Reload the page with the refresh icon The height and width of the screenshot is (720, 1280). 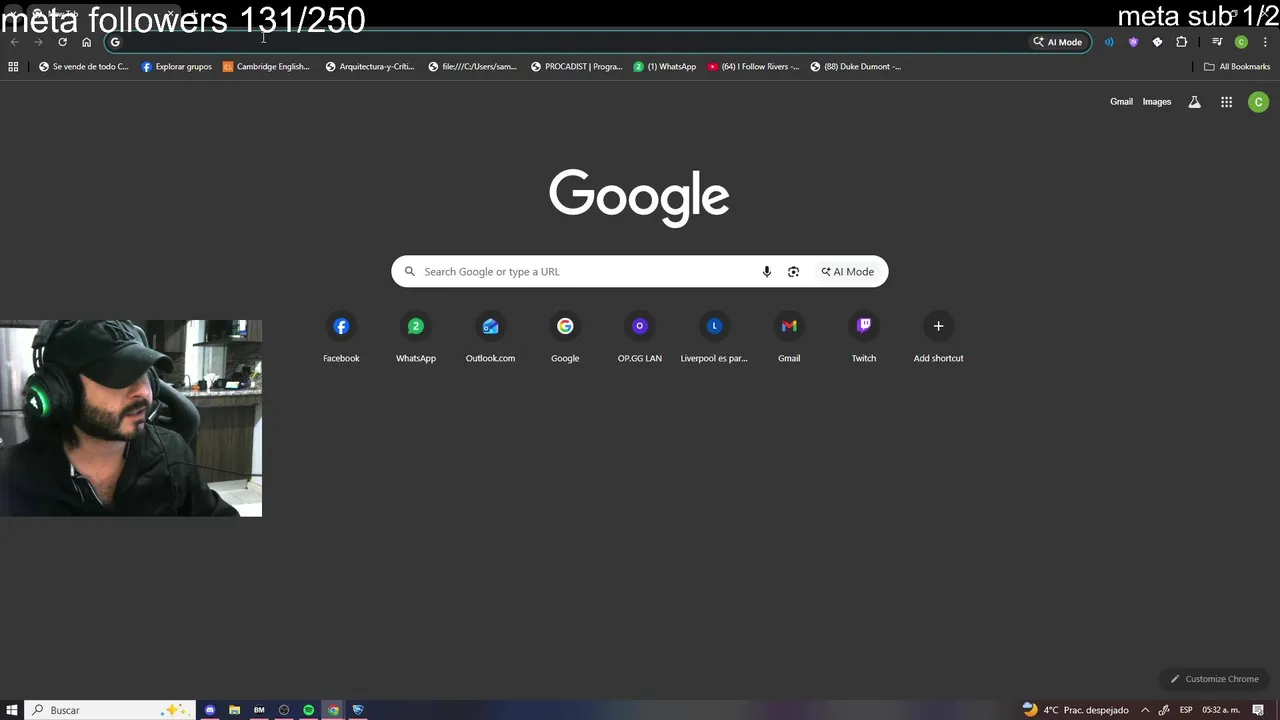point(62,42)
